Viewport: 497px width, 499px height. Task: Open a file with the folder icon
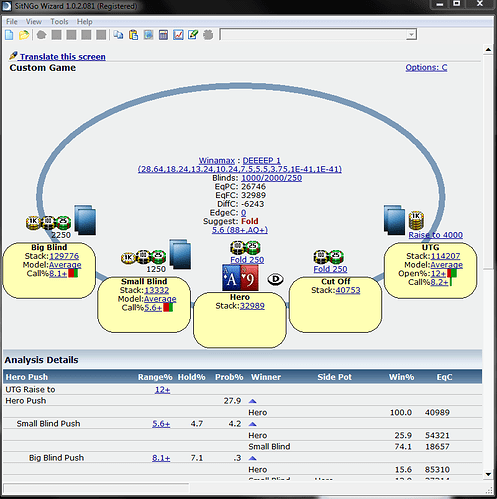pos(24,35)
